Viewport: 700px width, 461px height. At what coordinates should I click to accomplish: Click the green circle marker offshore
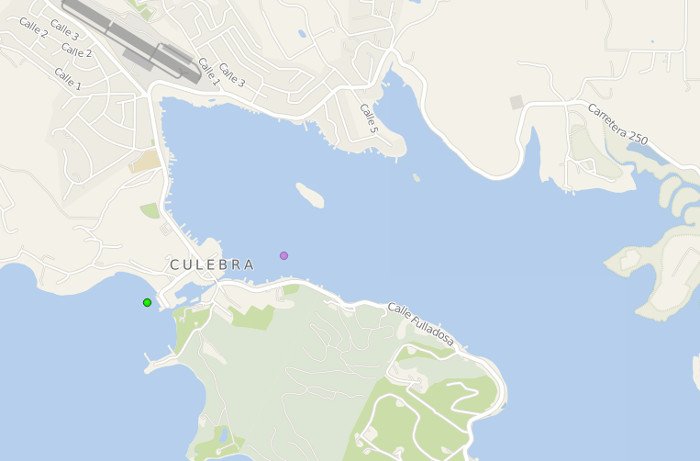tap(147, 303)
